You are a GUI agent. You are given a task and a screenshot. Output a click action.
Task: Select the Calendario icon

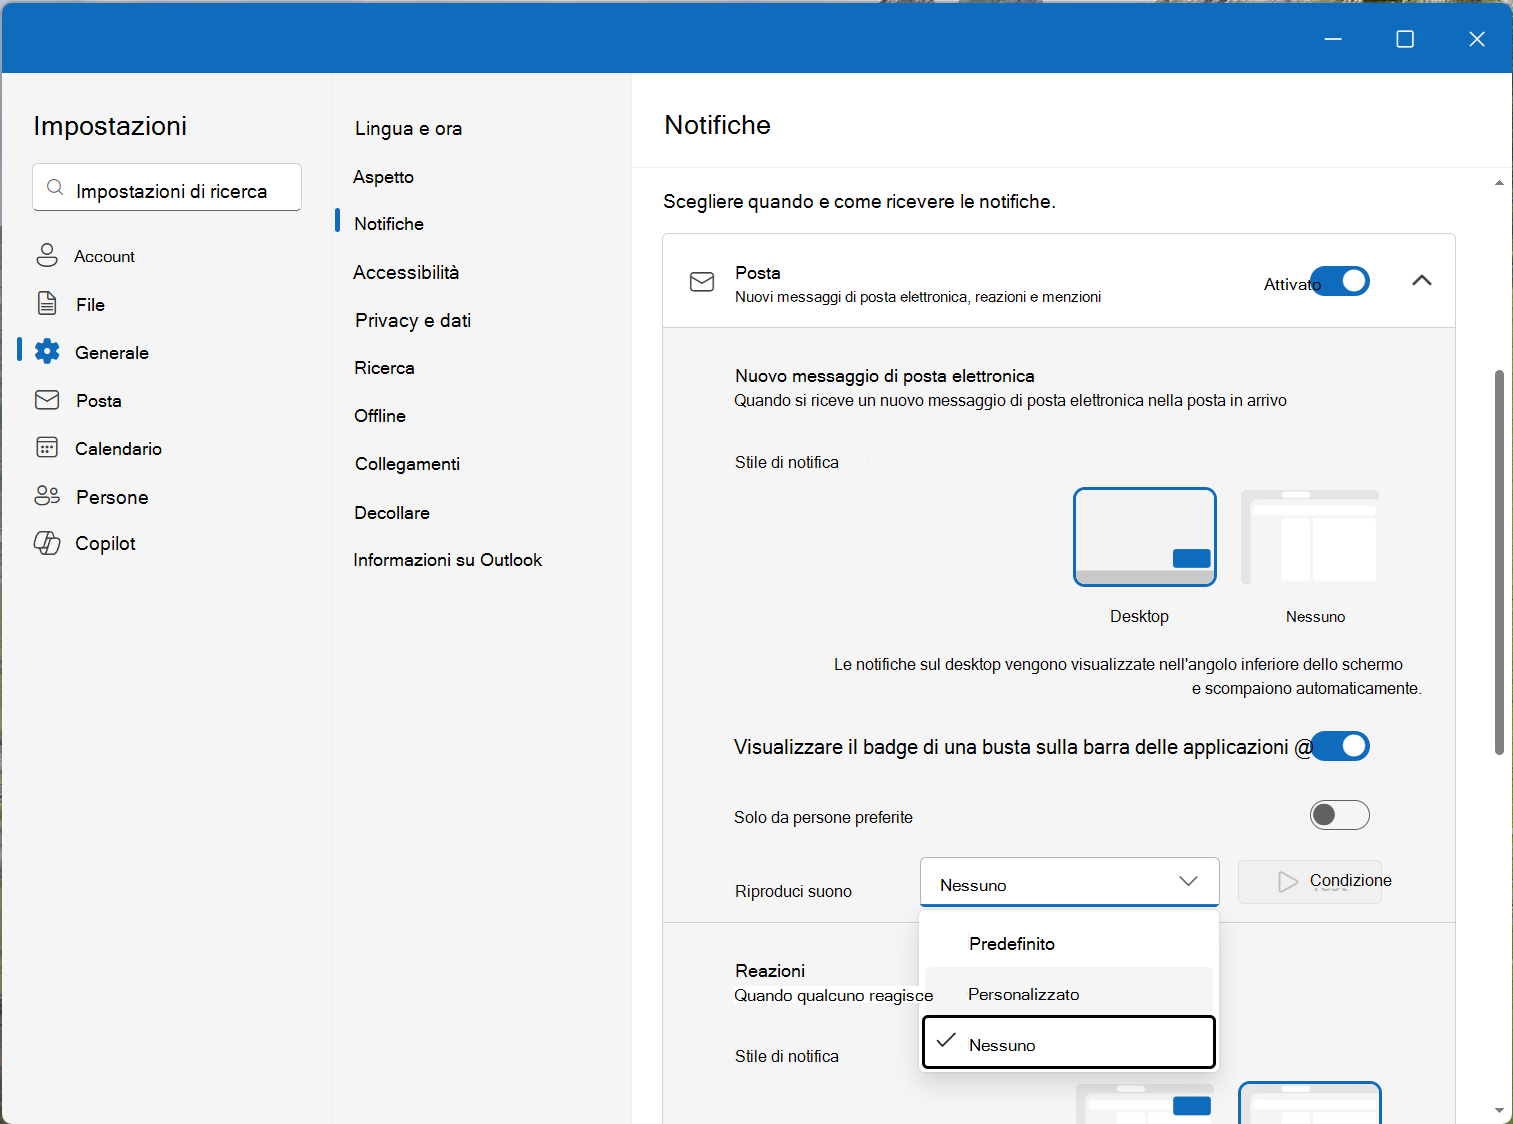pyautogui.click(x=47, y=447)
